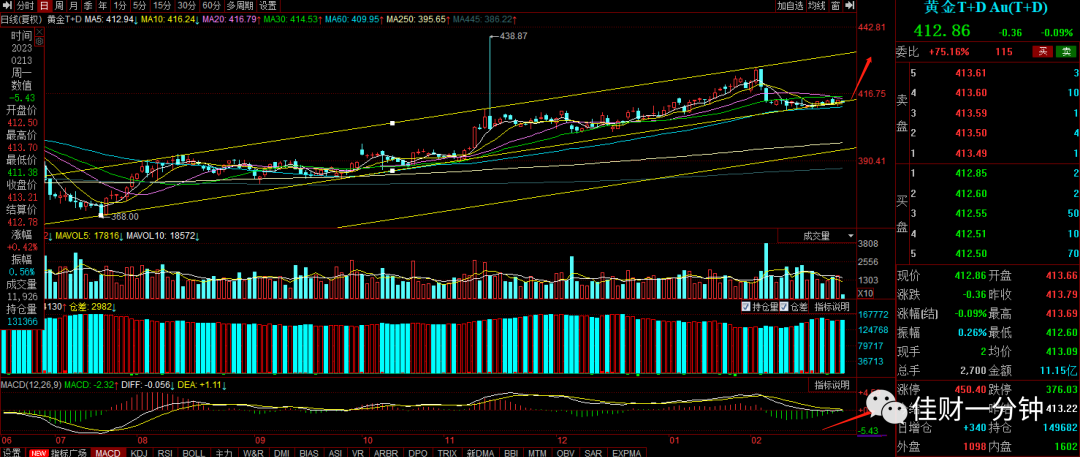
Task: Click 指标说明 in the MACD panel
Action: (x=832, y=384)
